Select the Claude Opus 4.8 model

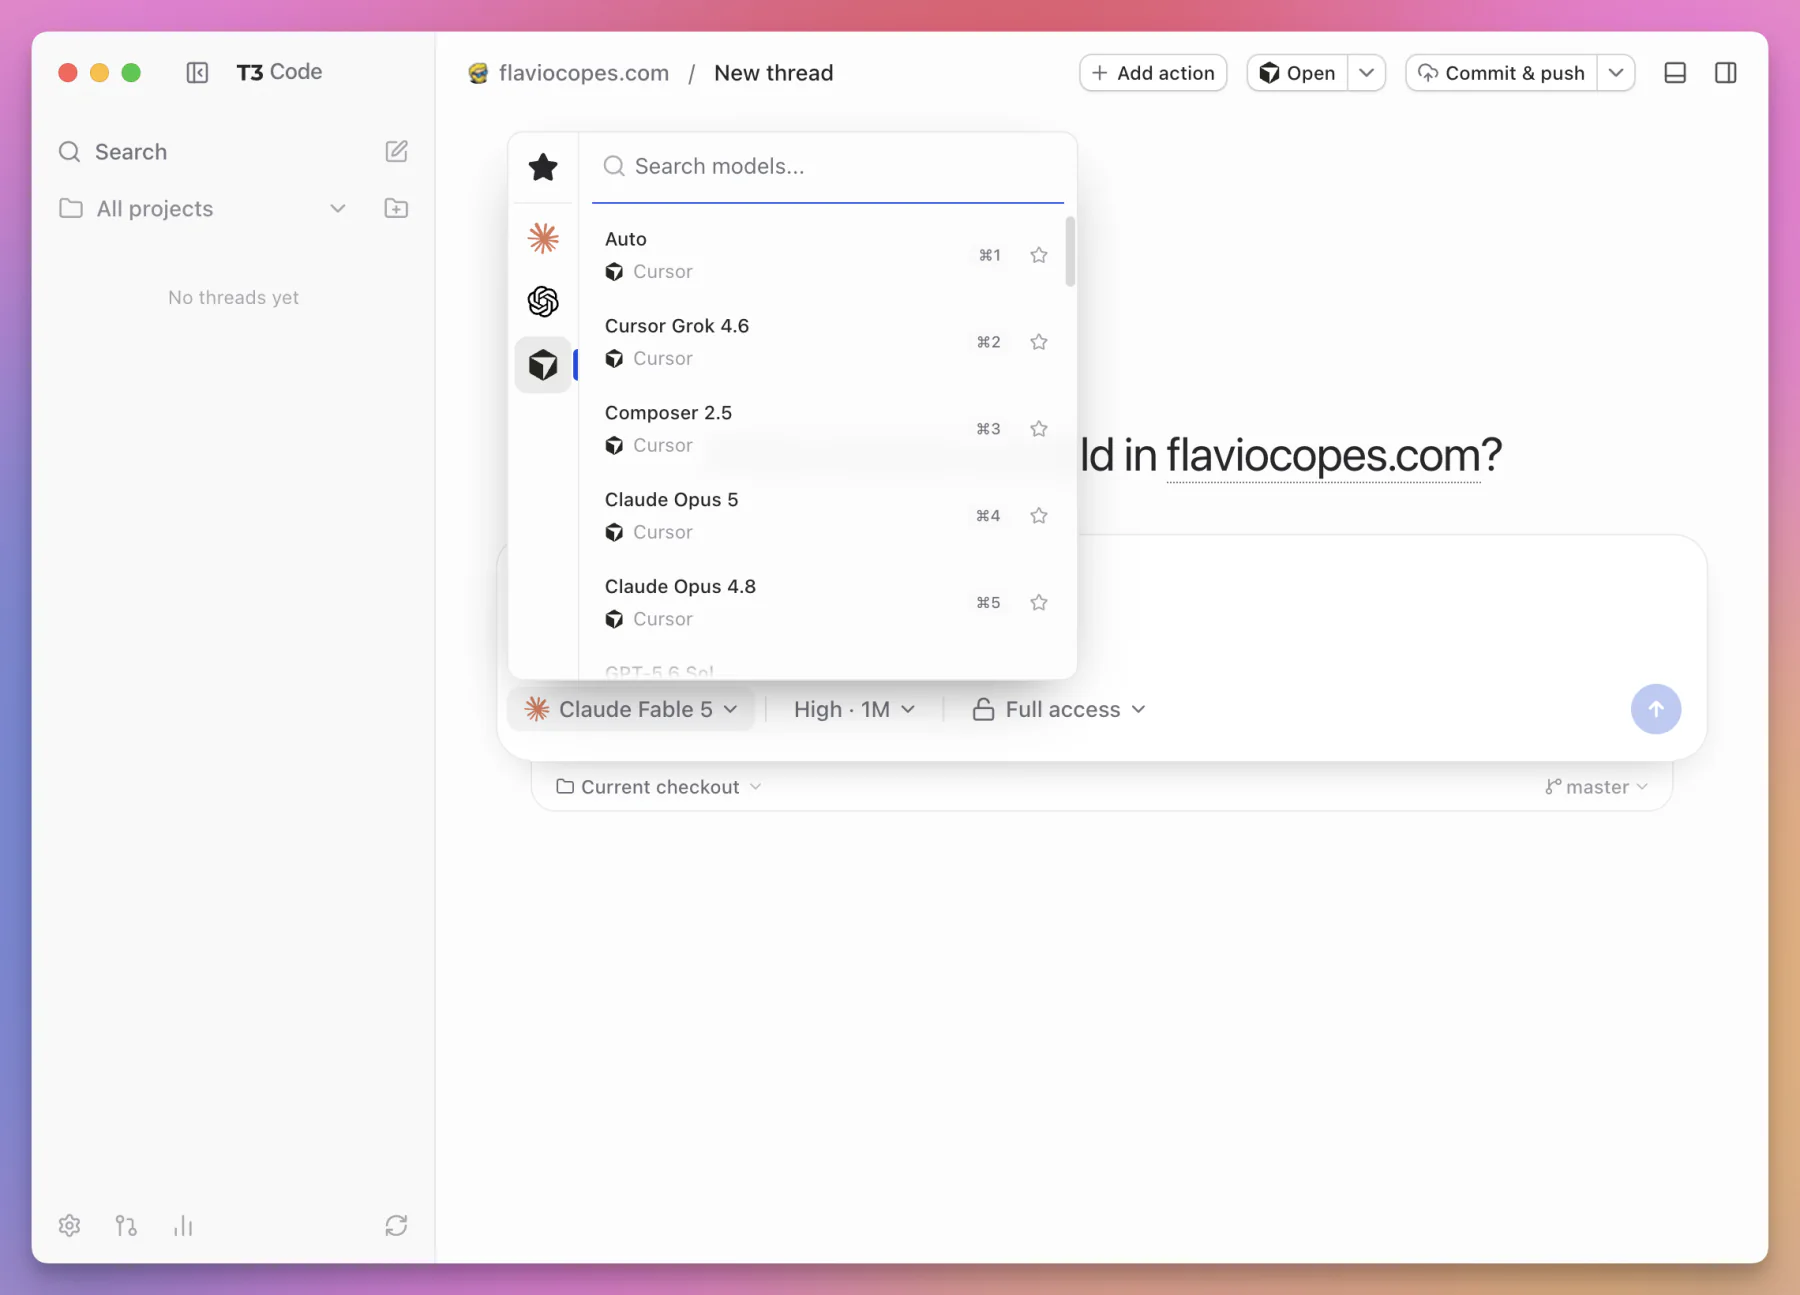pos(826,603)
